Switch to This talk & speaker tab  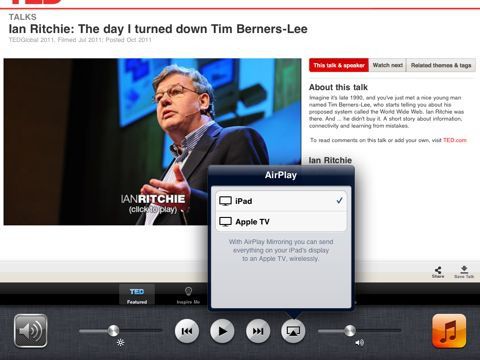click(x=339, y=65)
